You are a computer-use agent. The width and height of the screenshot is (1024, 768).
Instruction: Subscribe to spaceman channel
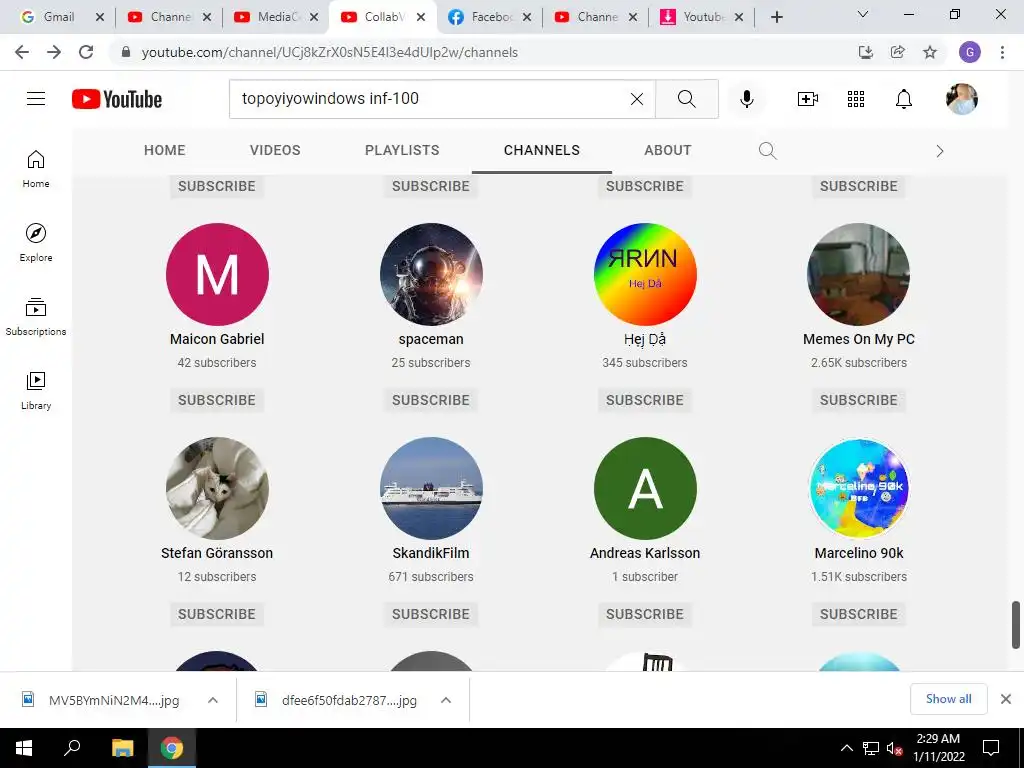click(431, 400)
